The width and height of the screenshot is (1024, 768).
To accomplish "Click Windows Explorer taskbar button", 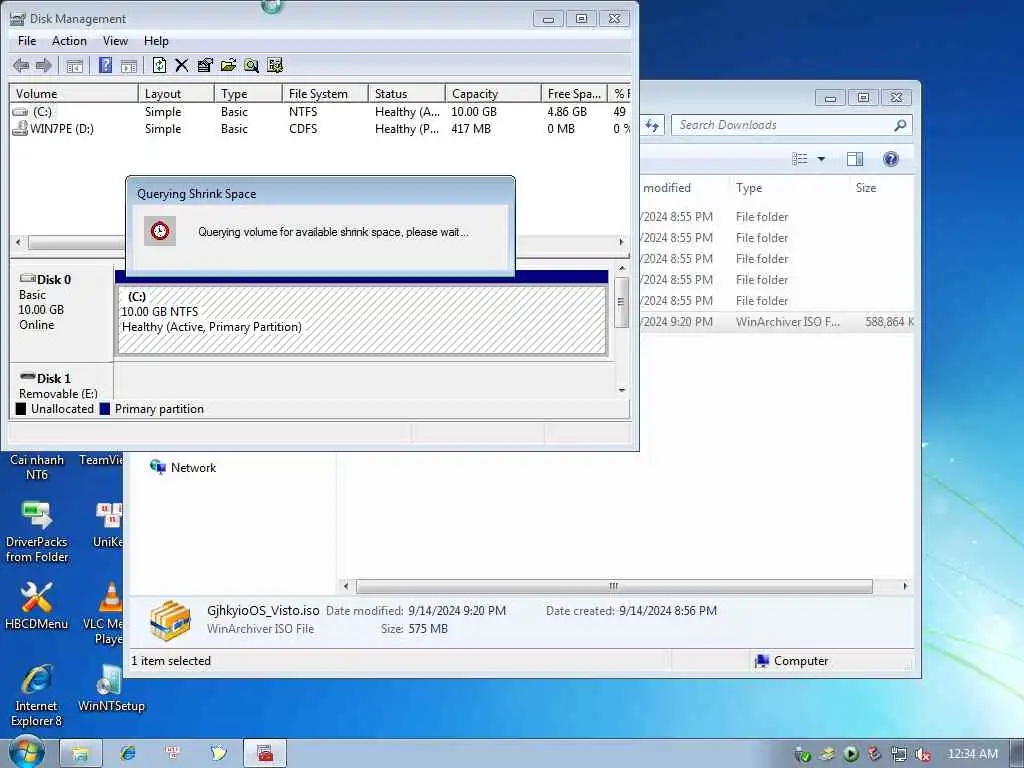I will [81, 754].
